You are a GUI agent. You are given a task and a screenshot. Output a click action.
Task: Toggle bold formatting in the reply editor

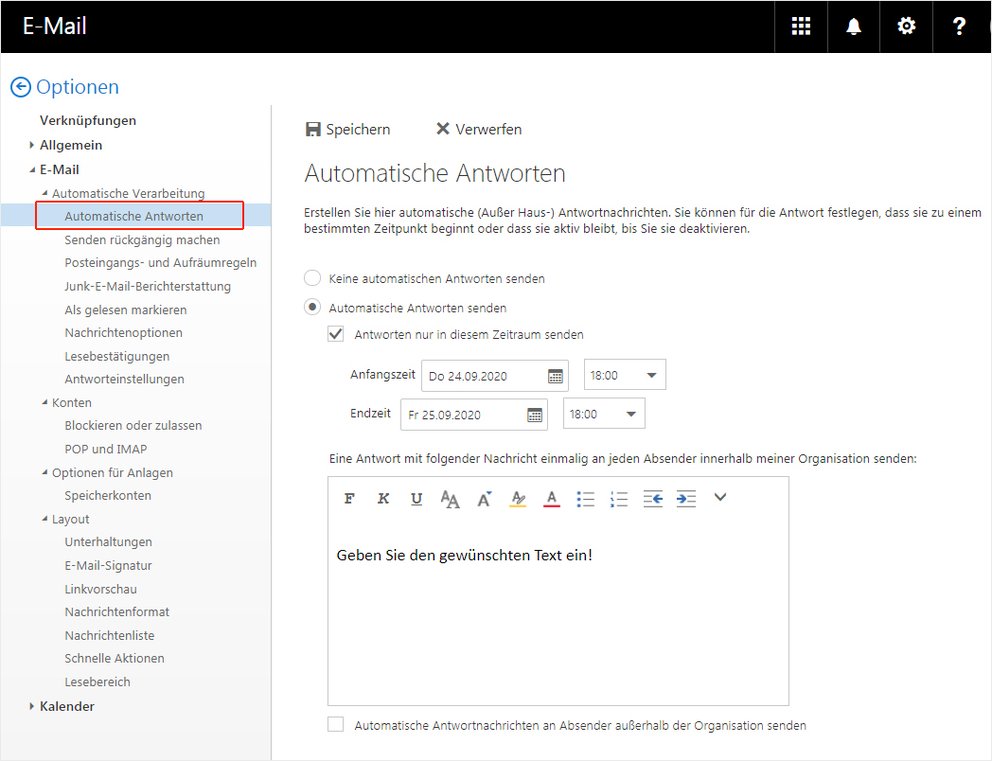[x=348, y=498]
